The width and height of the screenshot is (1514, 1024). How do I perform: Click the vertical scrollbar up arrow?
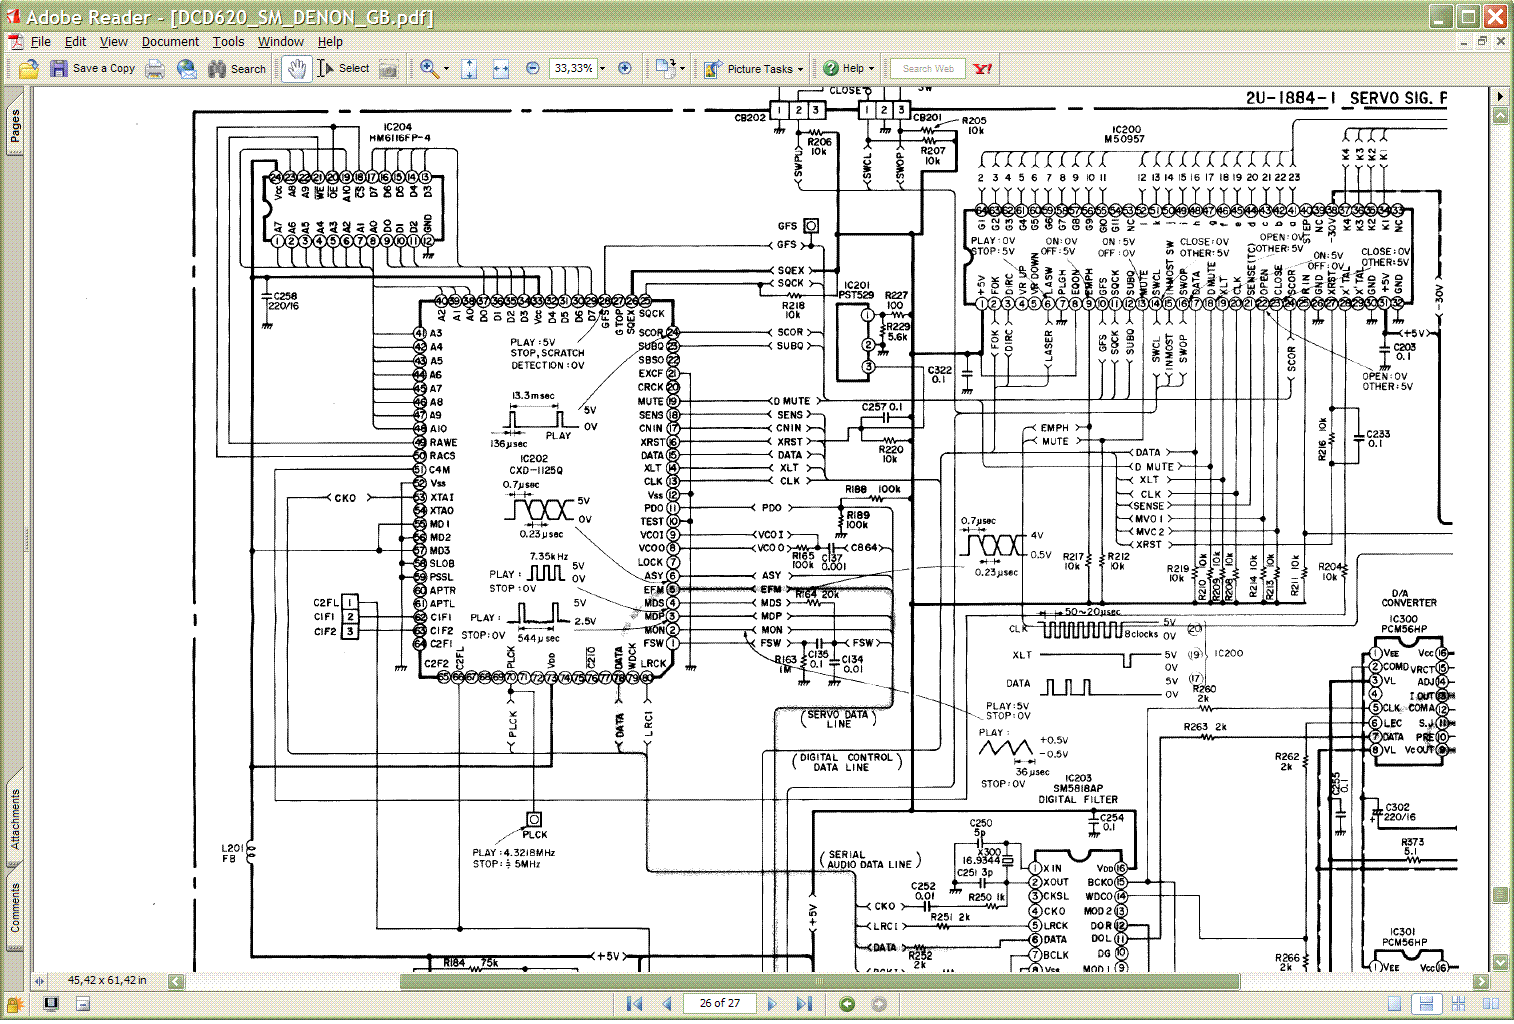pyautogui.click(x=1500, y=116)
